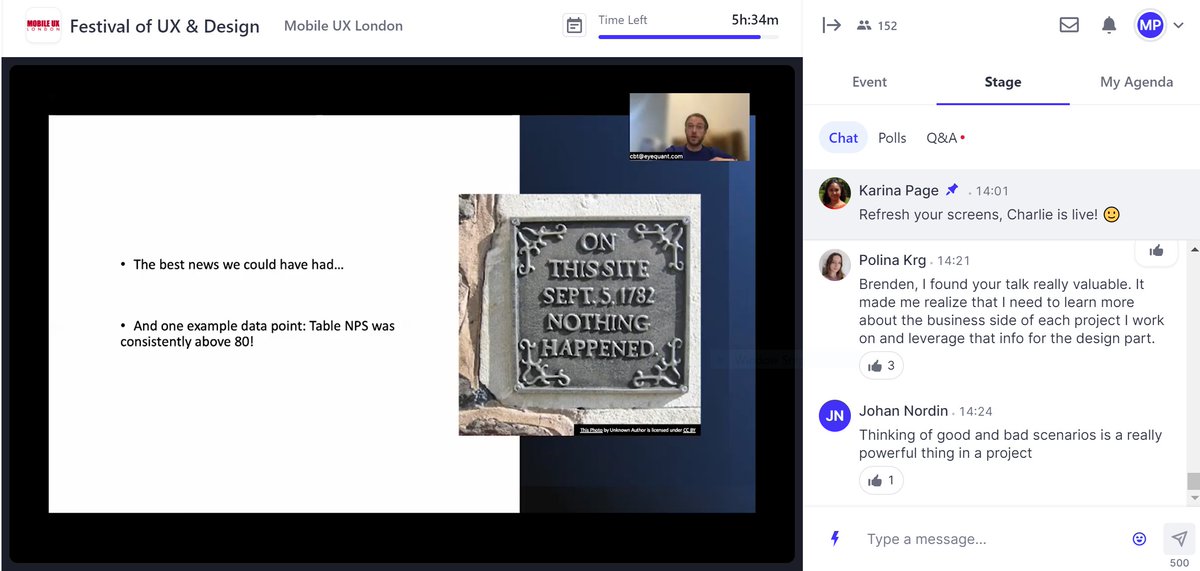Click the Festival of UX & Design title
This screenshot has width=1200, height=571.
(x=164, y=26)
